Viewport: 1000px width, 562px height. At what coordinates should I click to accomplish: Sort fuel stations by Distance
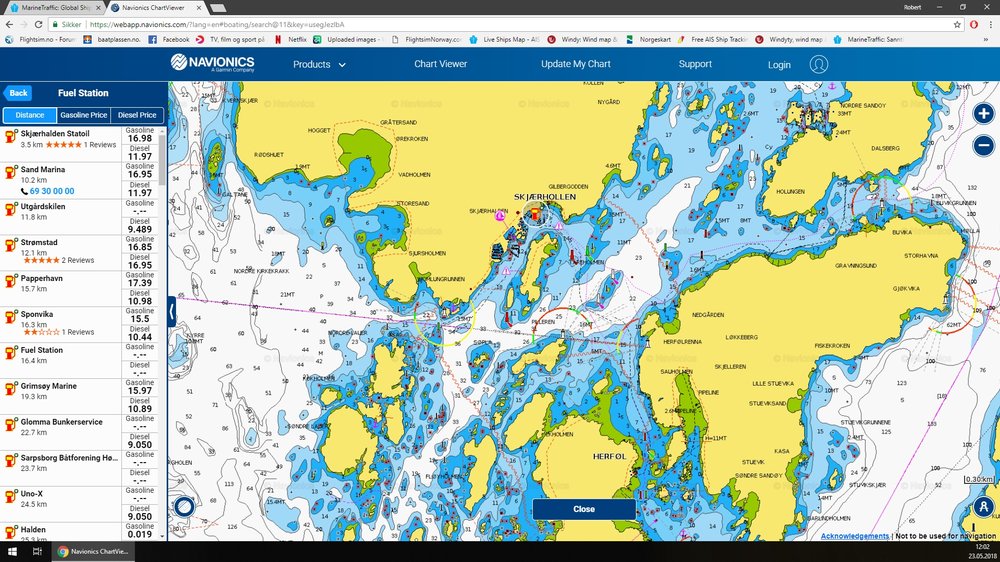pos(30,115)
